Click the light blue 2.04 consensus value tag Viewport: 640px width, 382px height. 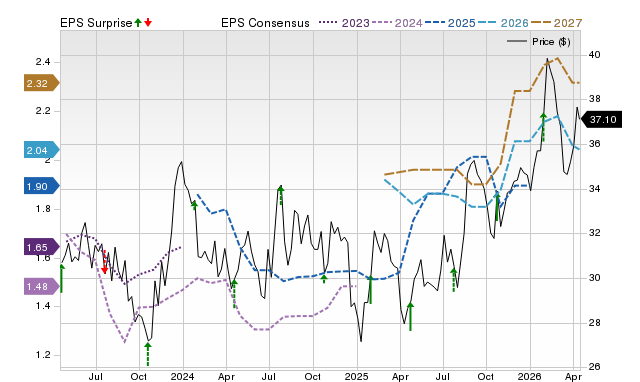click(42, 150)
